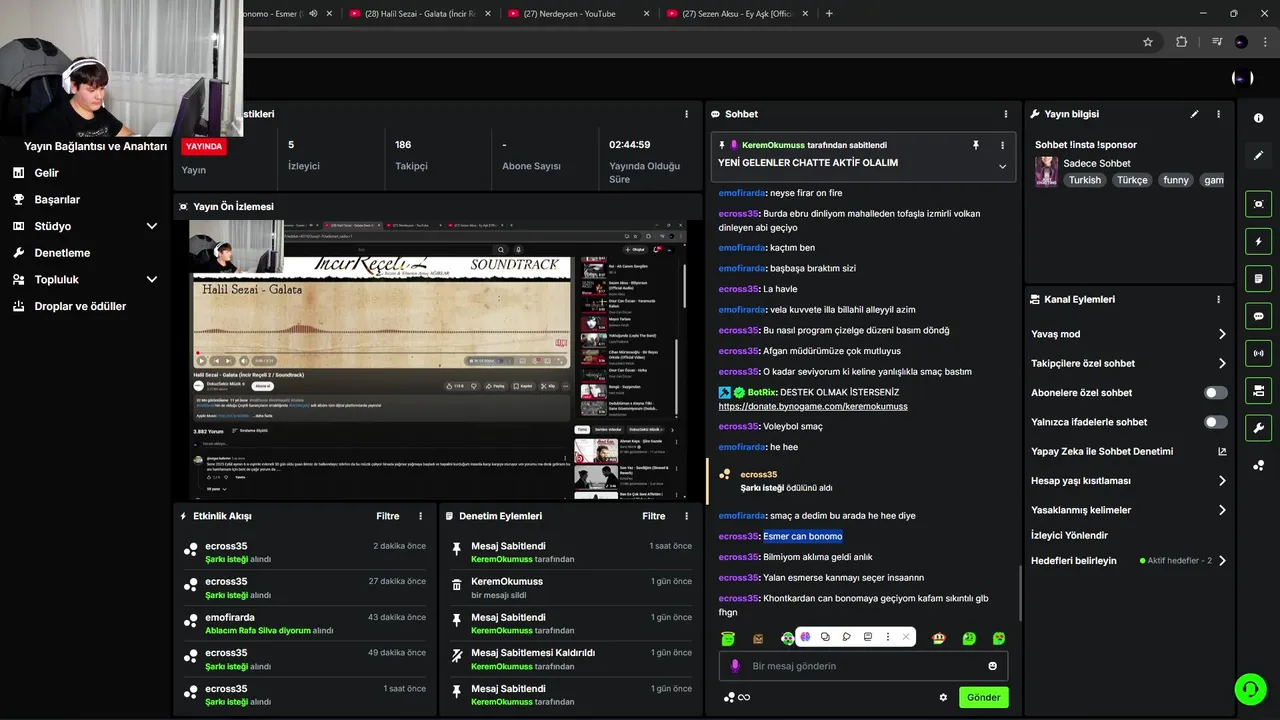Click the Gönder send button

(x=983, y=697)
